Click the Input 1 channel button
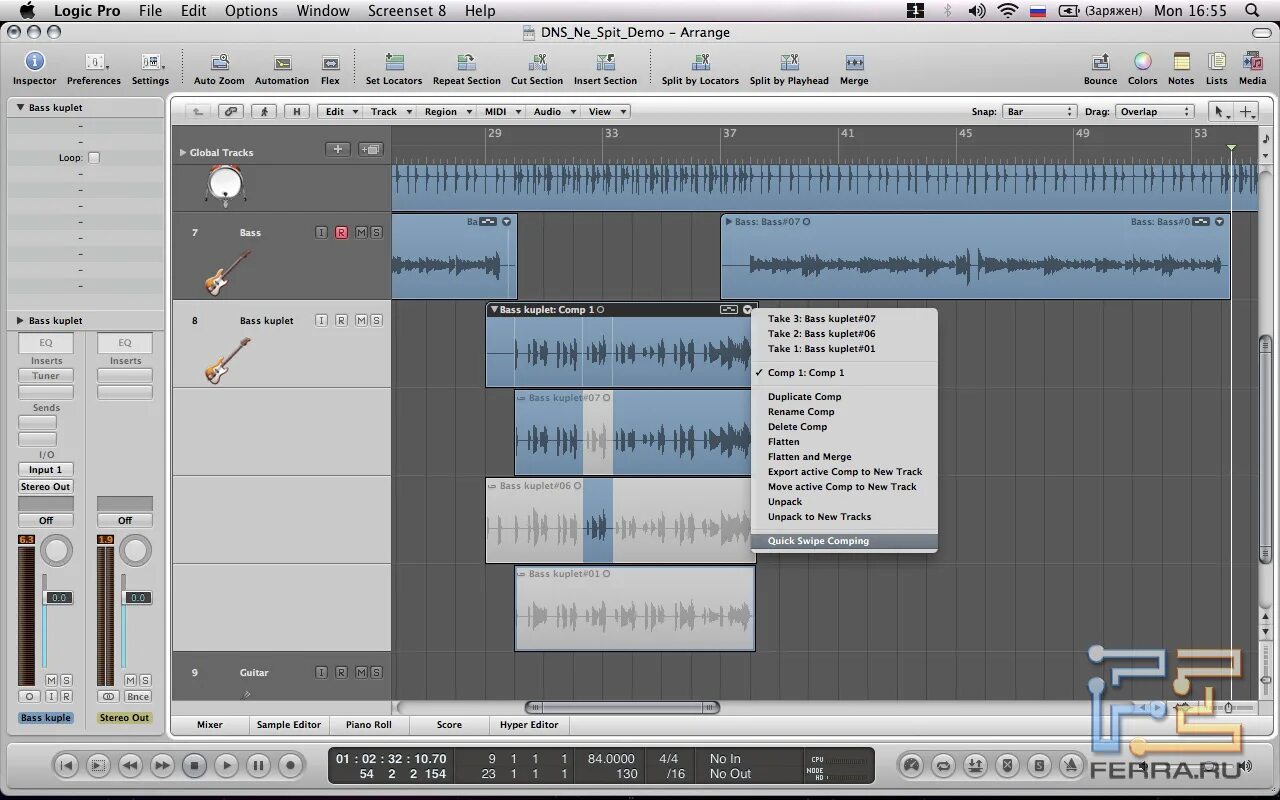 point(46,470)
